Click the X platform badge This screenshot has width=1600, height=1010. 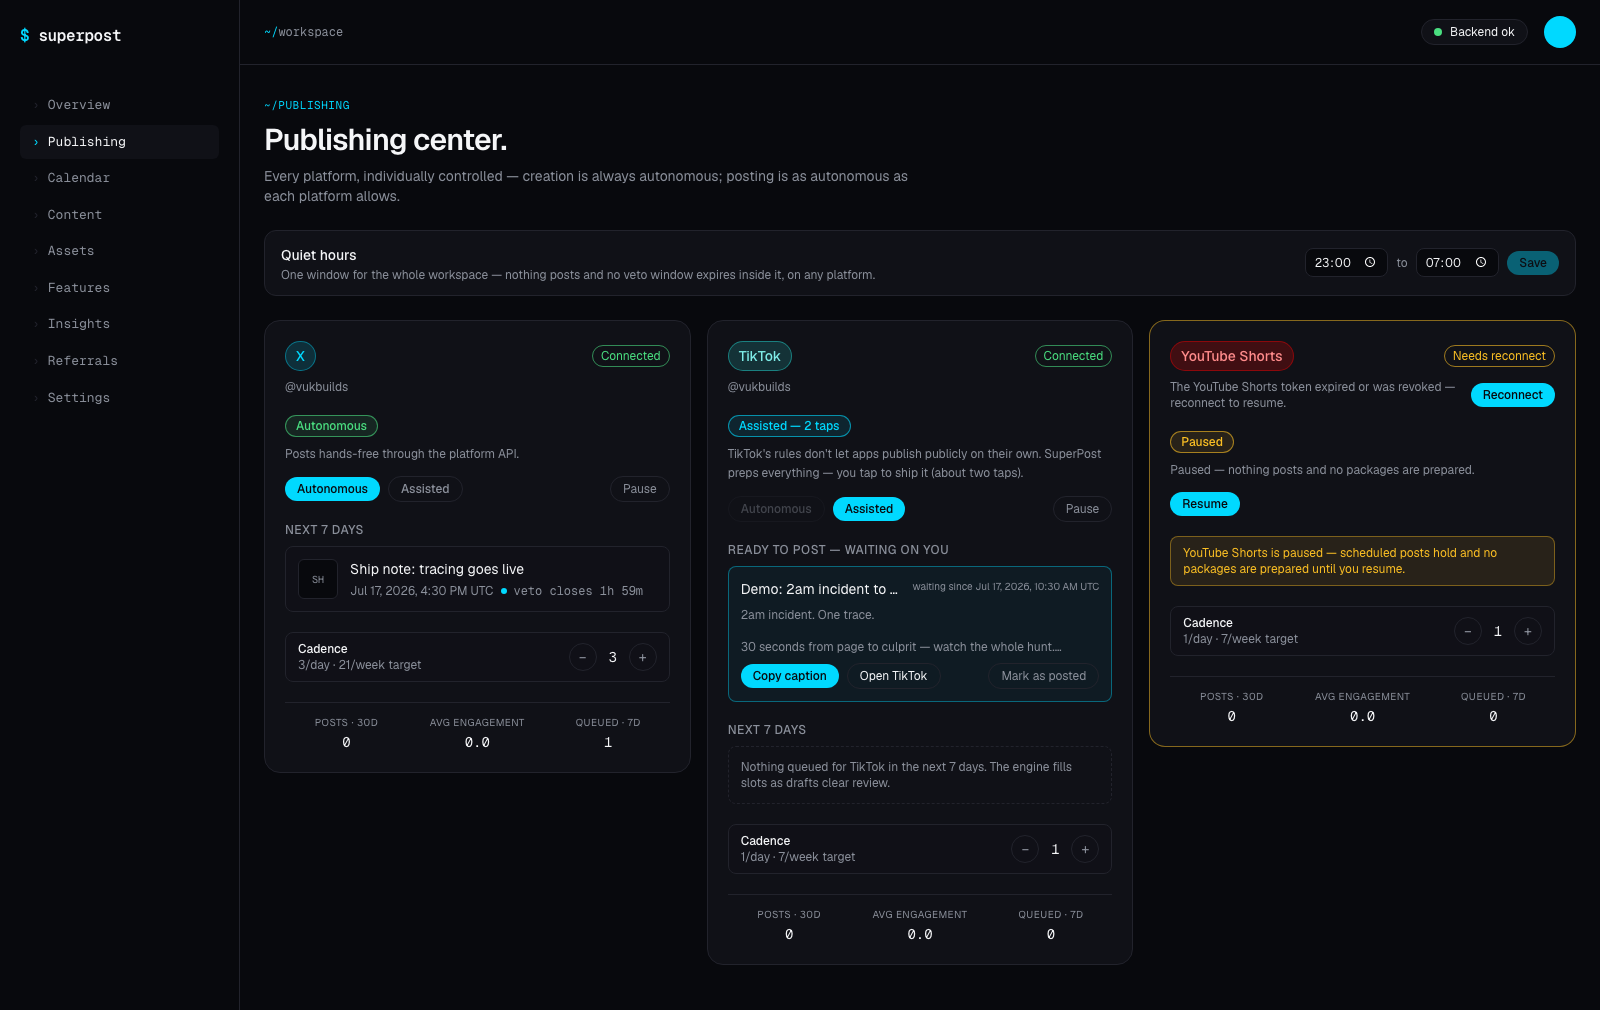[x=300, y=356]
